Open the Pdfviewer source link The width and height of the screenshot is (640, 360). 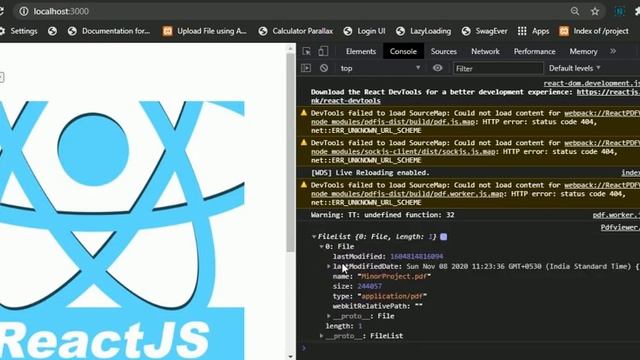point(620,228)
